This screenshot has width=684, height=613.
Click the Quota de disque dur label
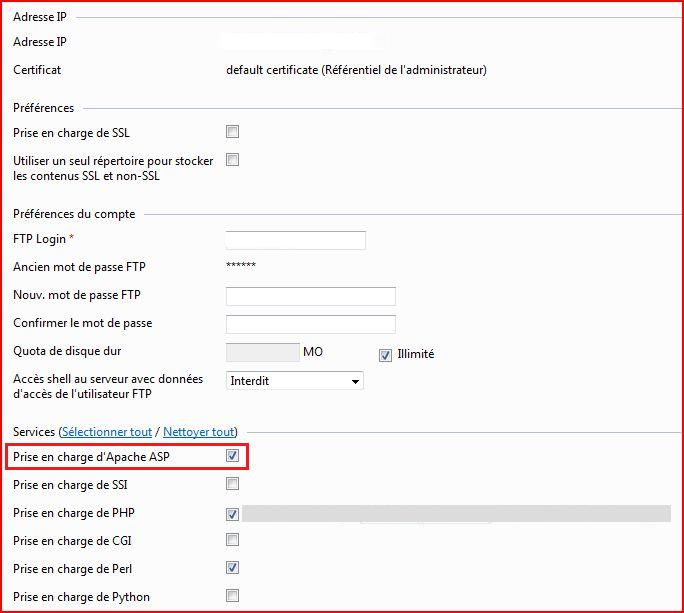click(67, 351)
